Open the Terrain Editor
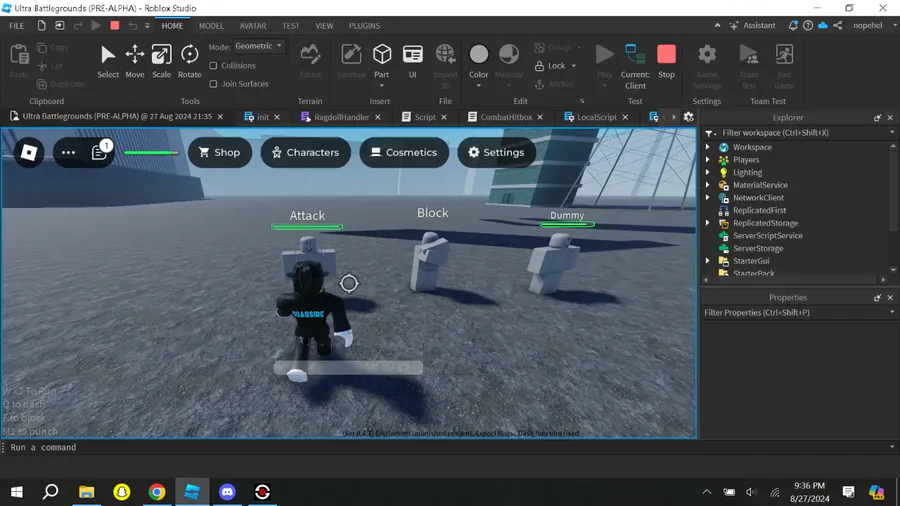This screenshot has width=900, height=506. point(311,61)
